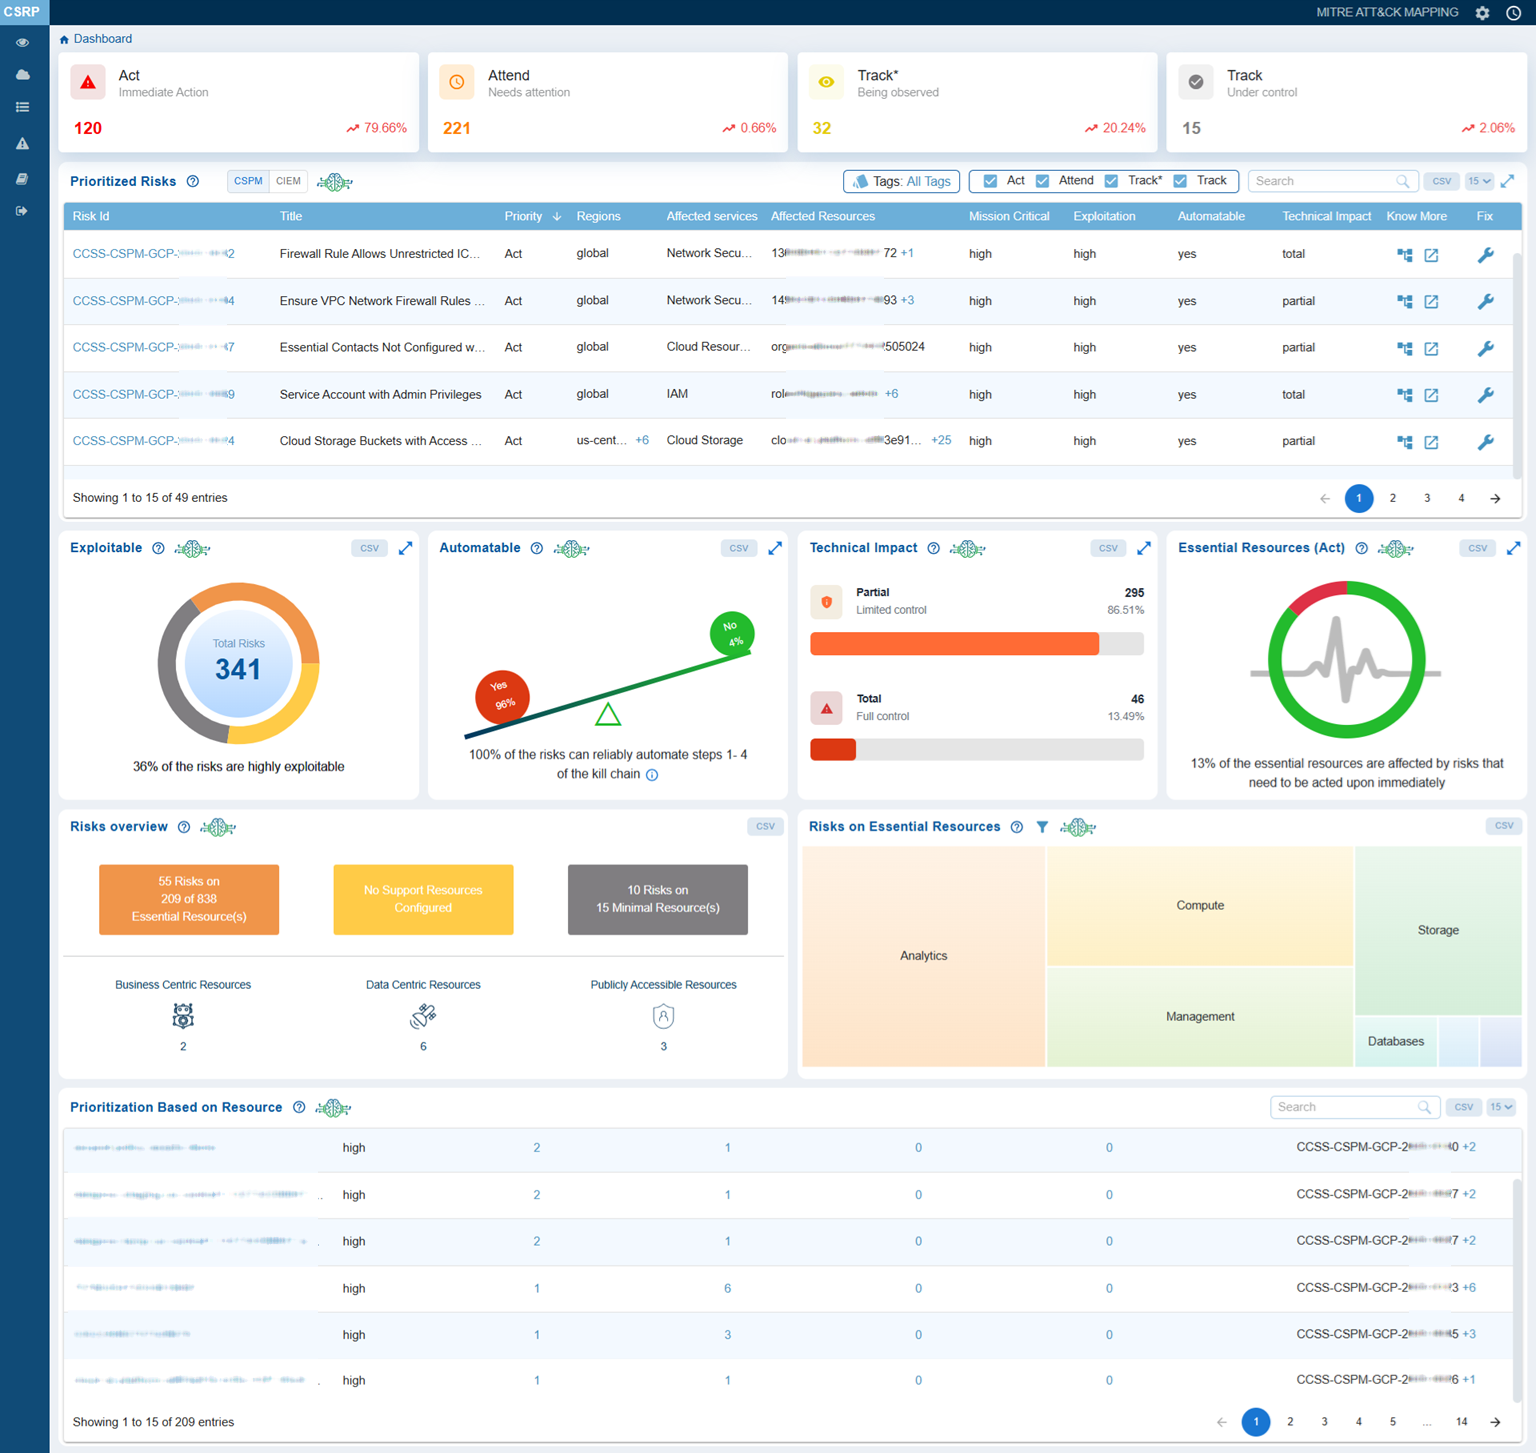Click the Analytics block in treemap
The image size is (1536, 1453).
[923, 956]
